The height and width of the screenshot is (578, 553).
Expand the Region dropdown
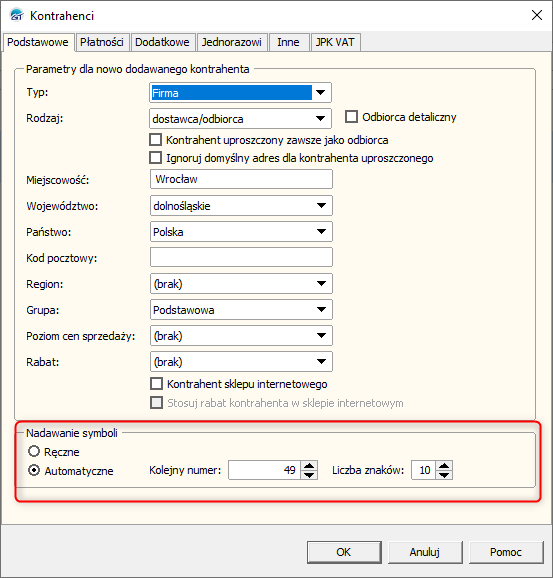[x=241, y=284]
